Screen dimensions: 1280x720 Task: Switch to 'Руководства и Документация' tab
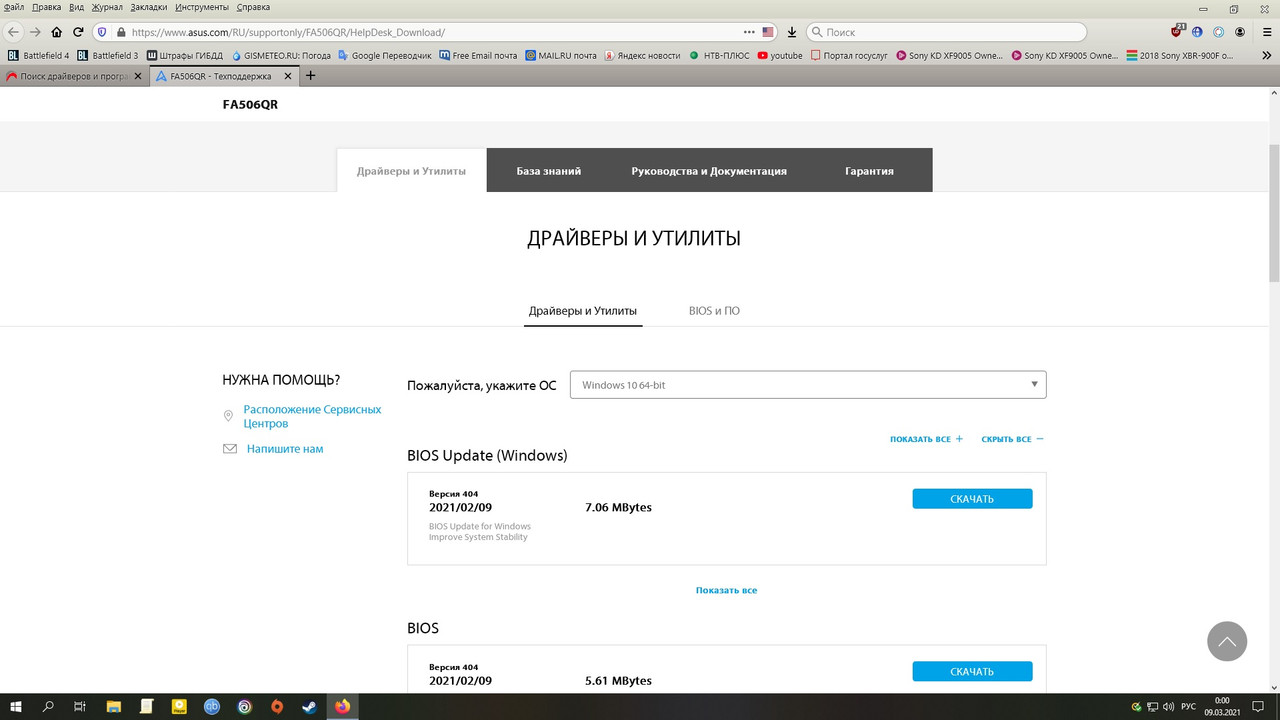tap(709, 171)
